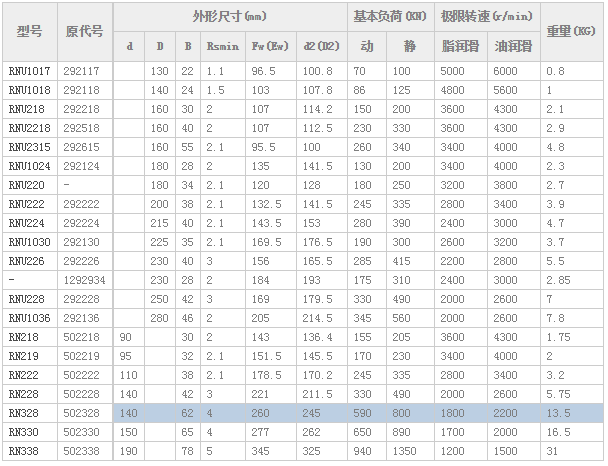Click the highlighted RN328 model cell
The width and height of the screenshot is (608, 466).
(x=22, y=413)
